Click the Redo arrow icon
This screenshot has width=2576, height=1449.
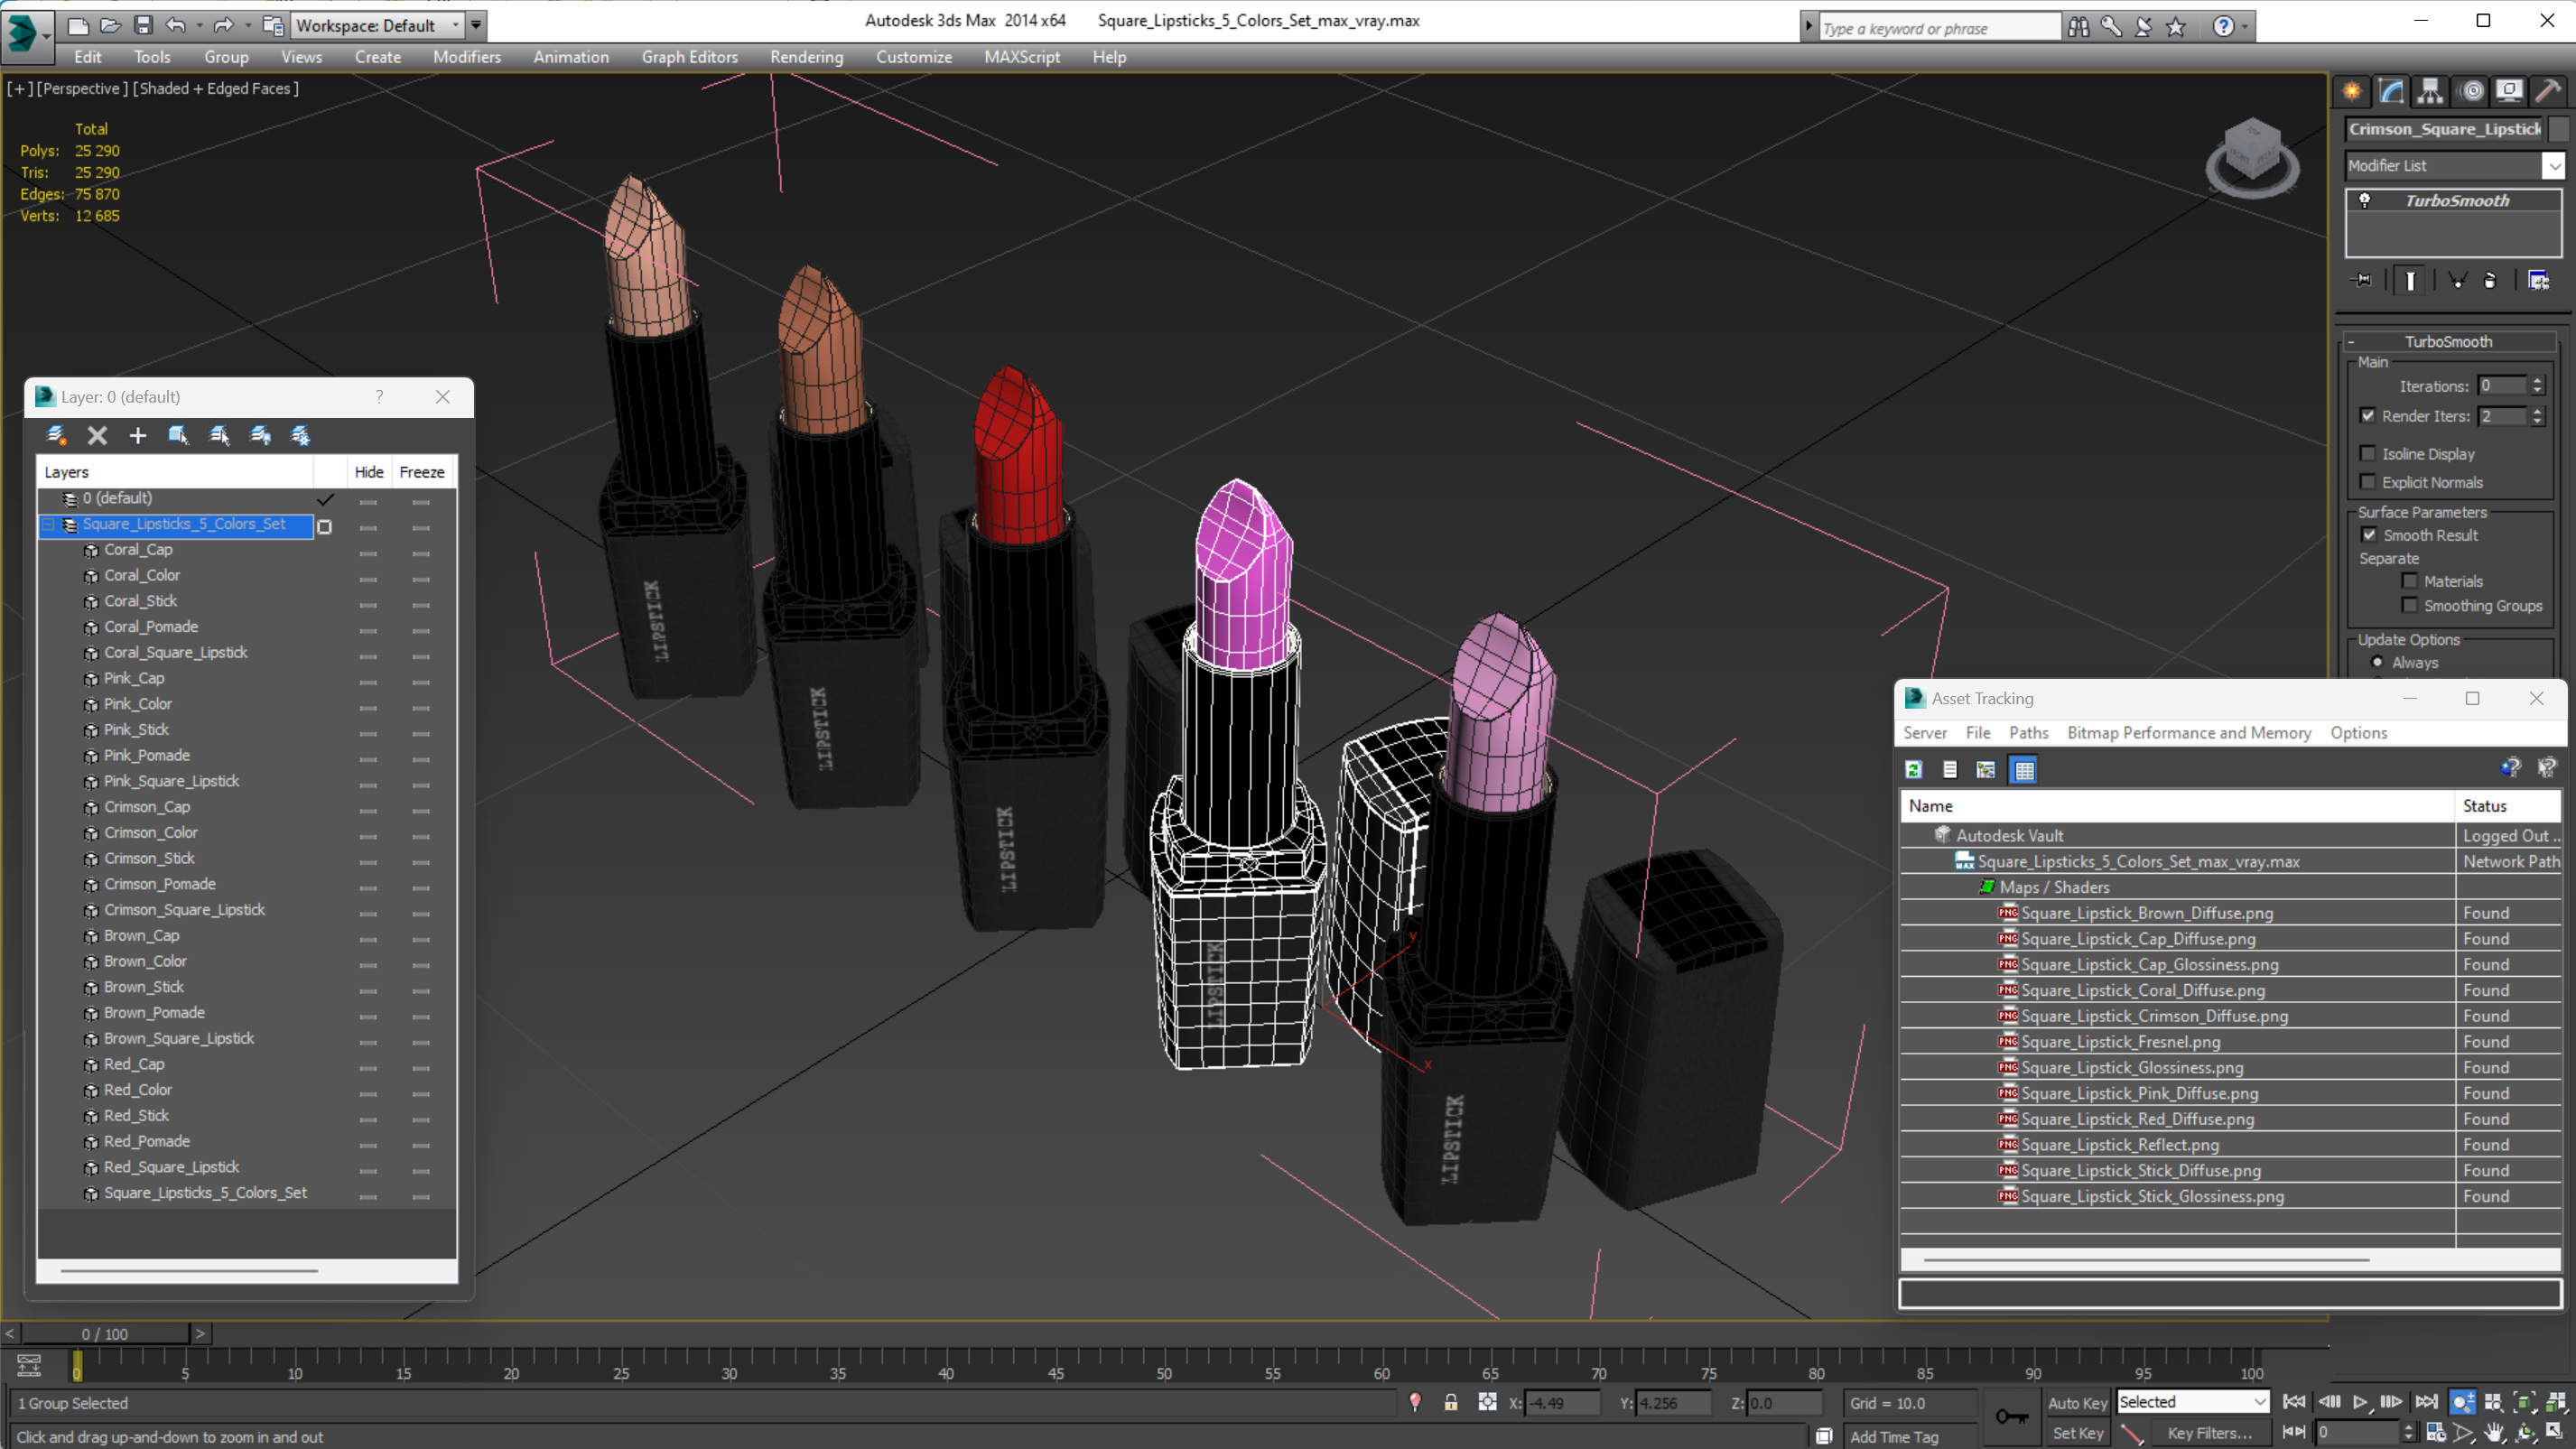tap(224, 25)
